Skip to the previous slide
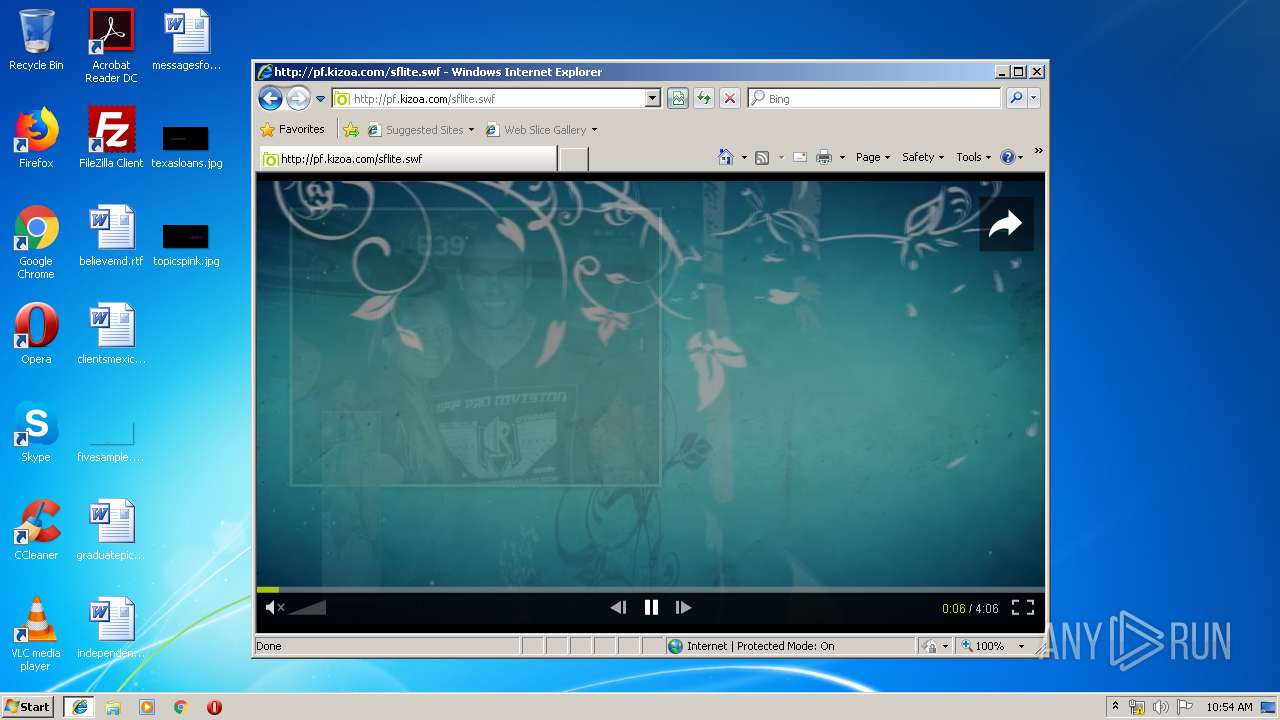Image resolution: width=1280 pixels, height=720 pixels. point(618,607)
